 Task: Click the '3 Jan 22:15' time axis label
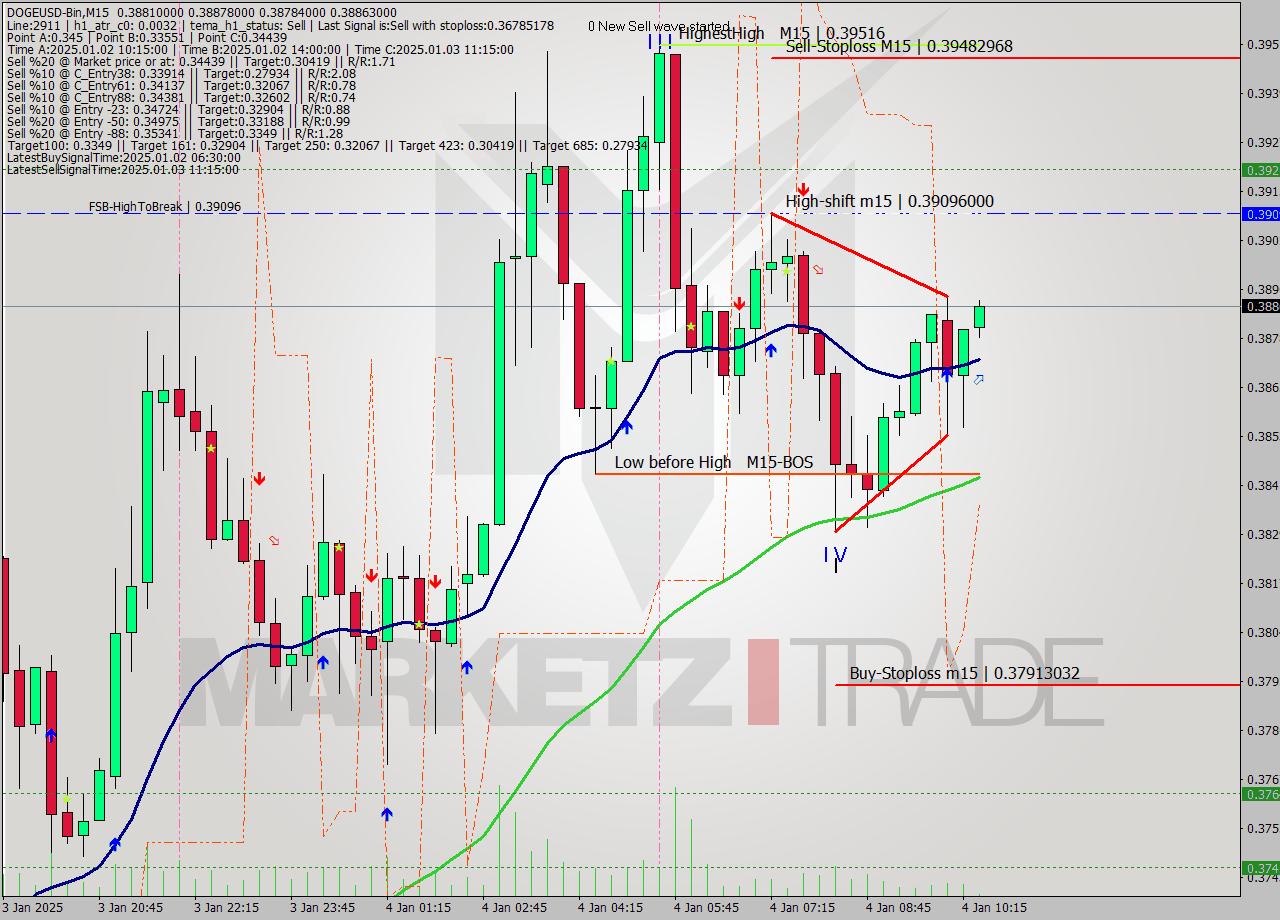[x=227, y=908]
